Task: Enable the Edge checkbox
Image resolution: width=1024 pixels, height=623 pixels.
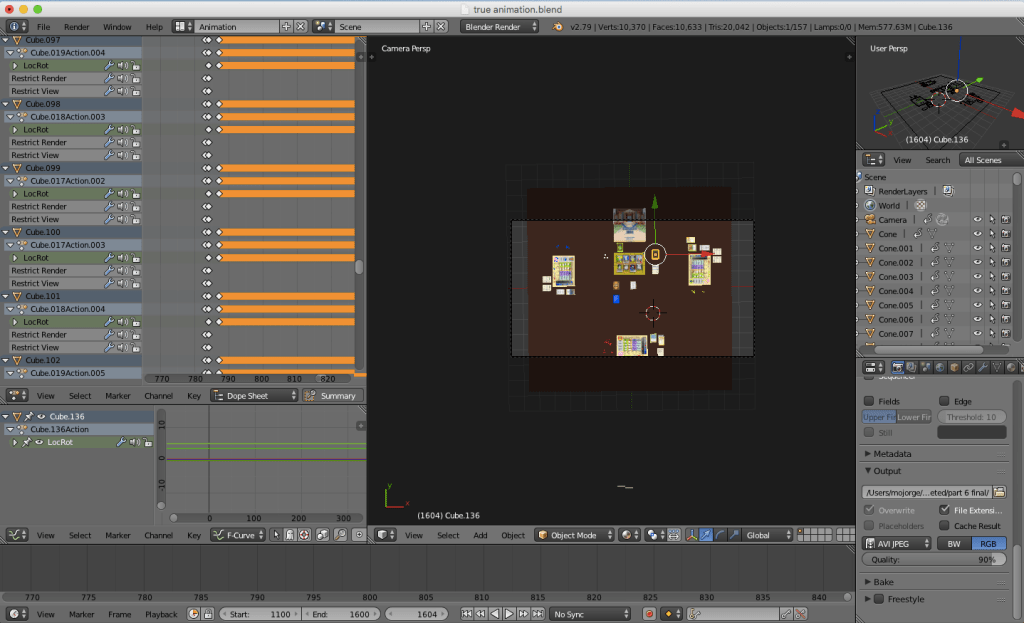Action: (x=944, y=401)
